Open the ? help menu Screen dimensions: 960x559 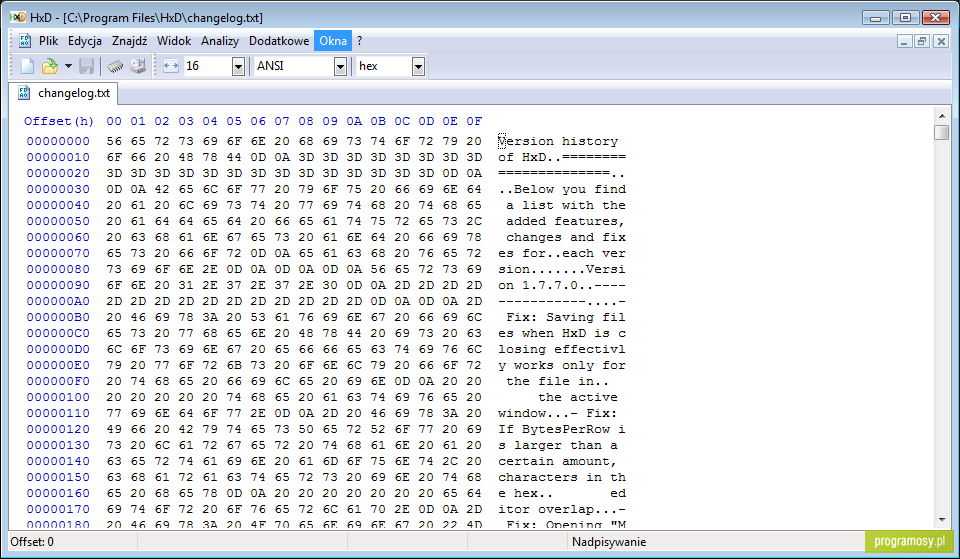click(359, 41)
